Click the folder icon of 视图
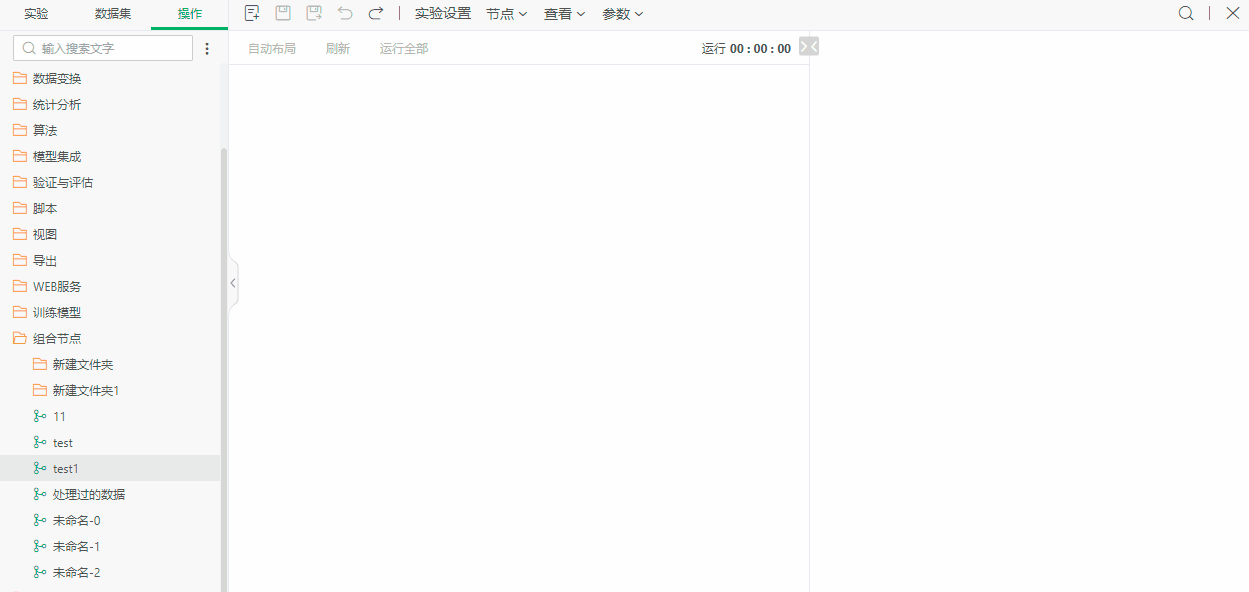Screen dimensions: 1249x592 (x=20, y=234)
